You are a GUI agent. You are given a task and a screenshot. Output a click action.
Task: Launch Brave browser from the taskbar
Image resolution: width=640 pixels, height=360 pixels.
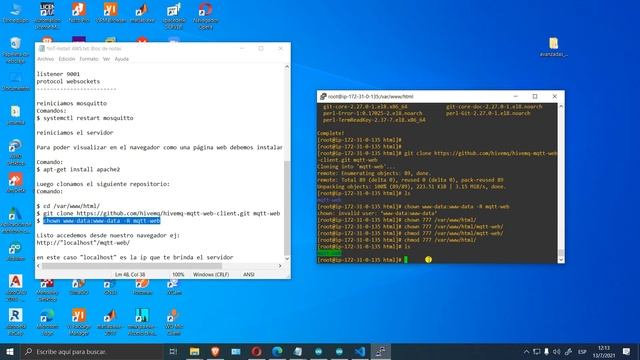coord(215,351)
